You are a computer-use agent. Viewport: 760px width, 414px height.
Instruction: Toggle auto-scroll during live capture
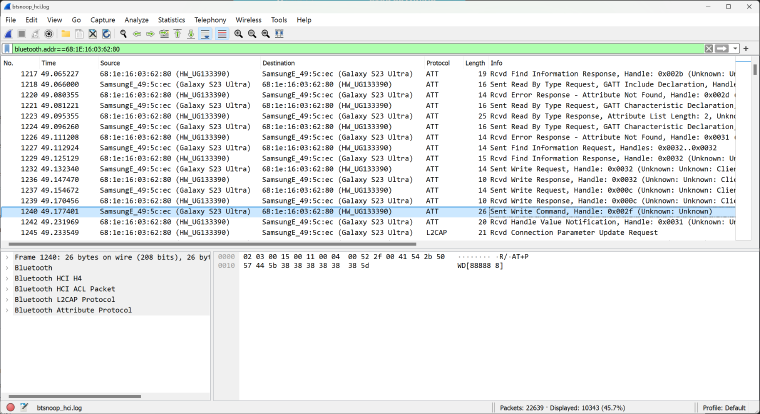[x=205, y=34]
